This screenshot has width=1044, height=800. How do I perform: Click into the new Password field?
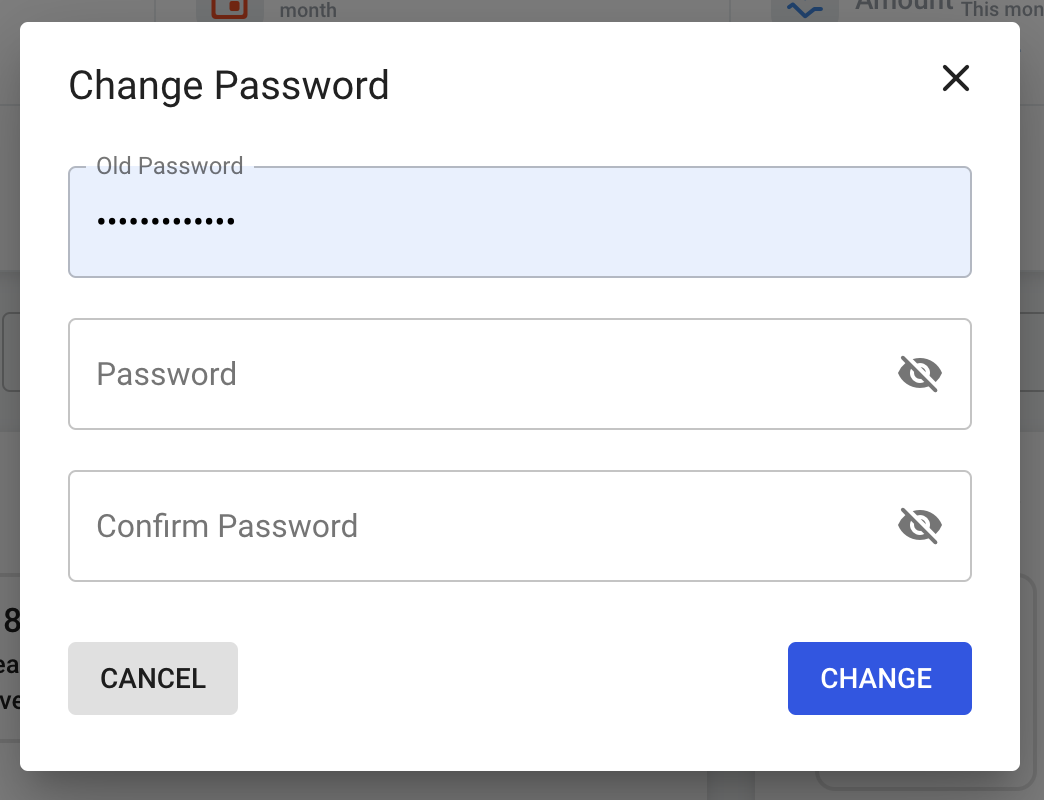[480, 374]
